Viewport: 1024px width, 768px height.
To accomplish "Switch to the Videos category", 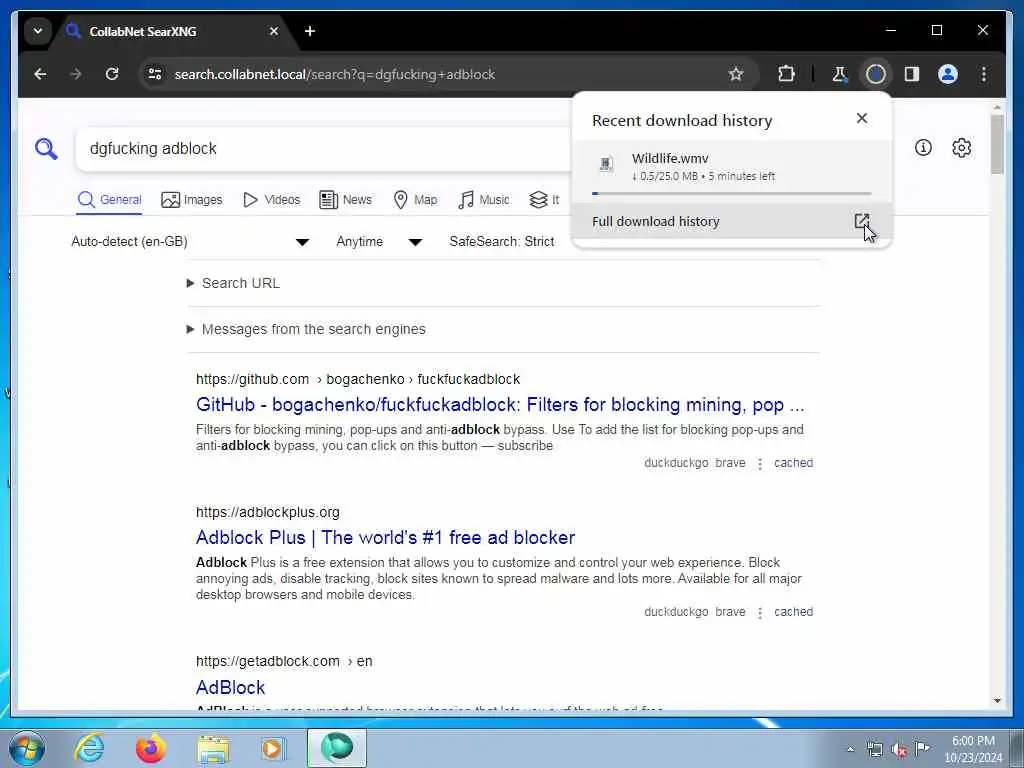I will pos(272,200).
